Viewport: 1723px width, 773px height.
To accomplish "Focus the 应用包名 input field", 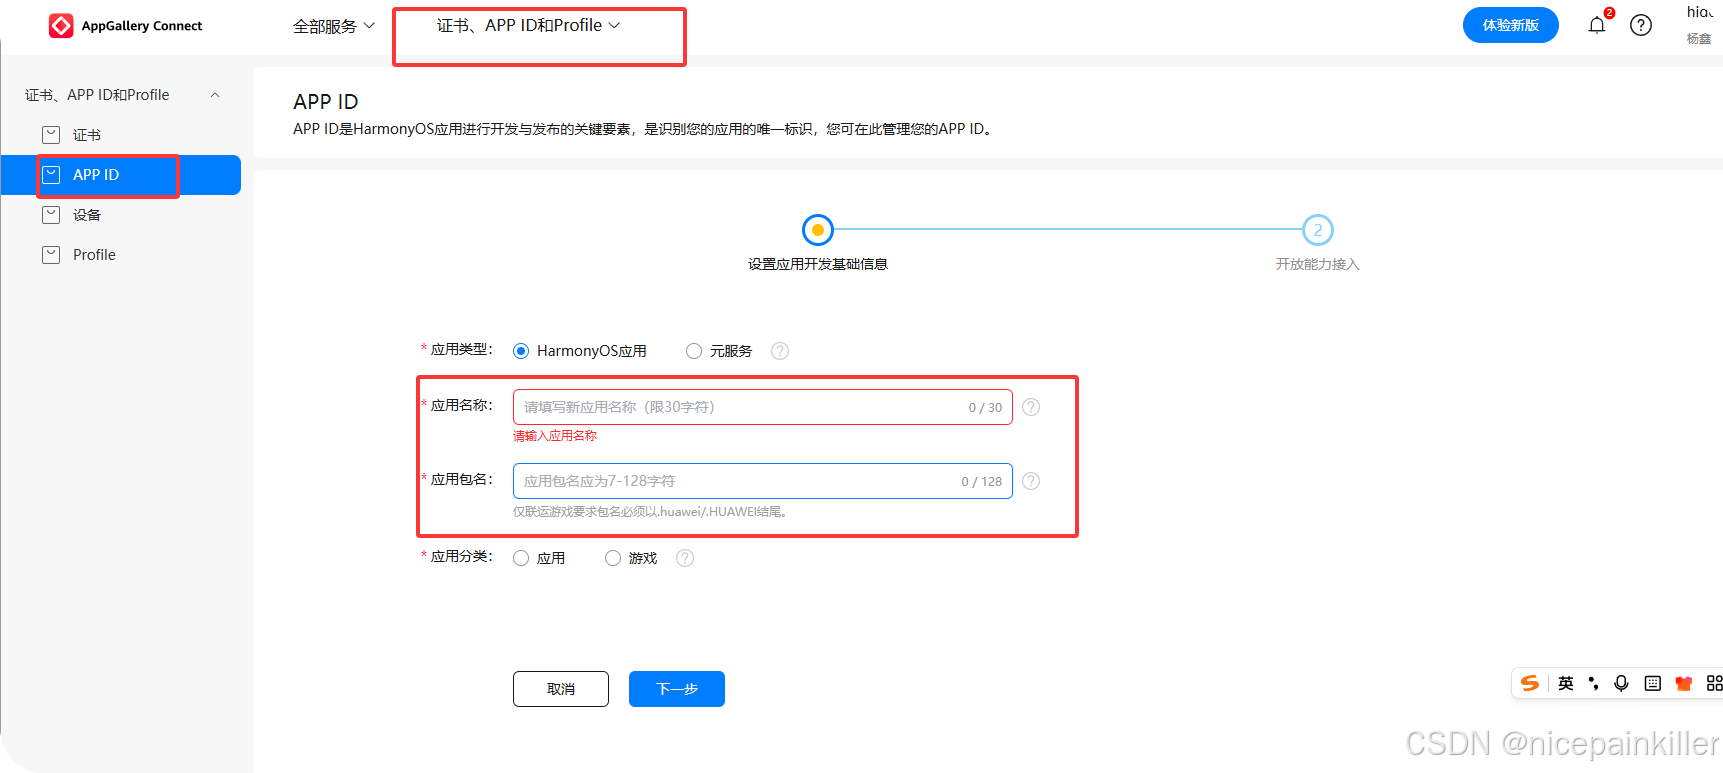I will [763, 481].
